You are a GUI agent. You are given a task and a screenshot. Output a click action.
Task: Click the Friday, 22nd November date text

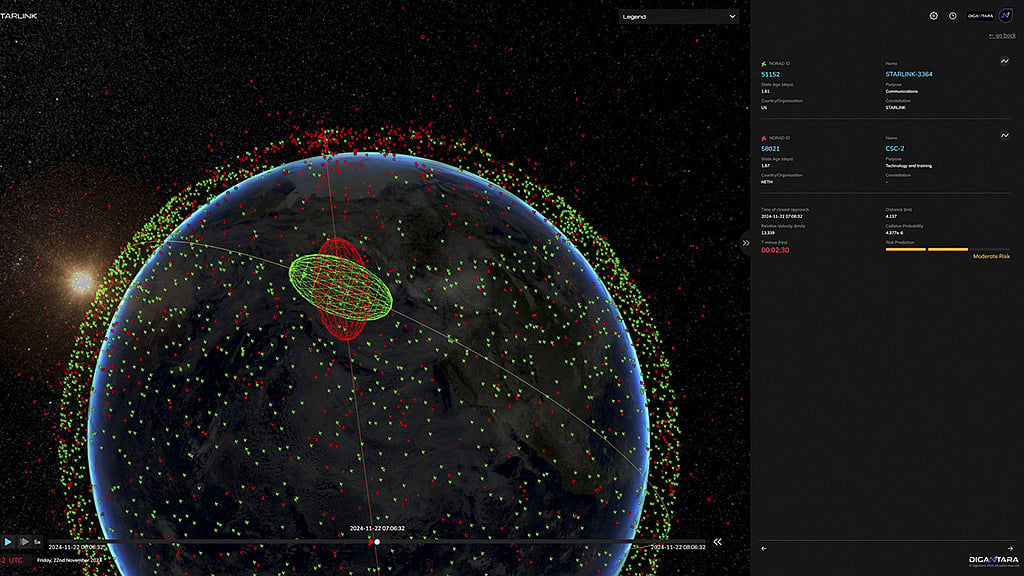[69, 560]
